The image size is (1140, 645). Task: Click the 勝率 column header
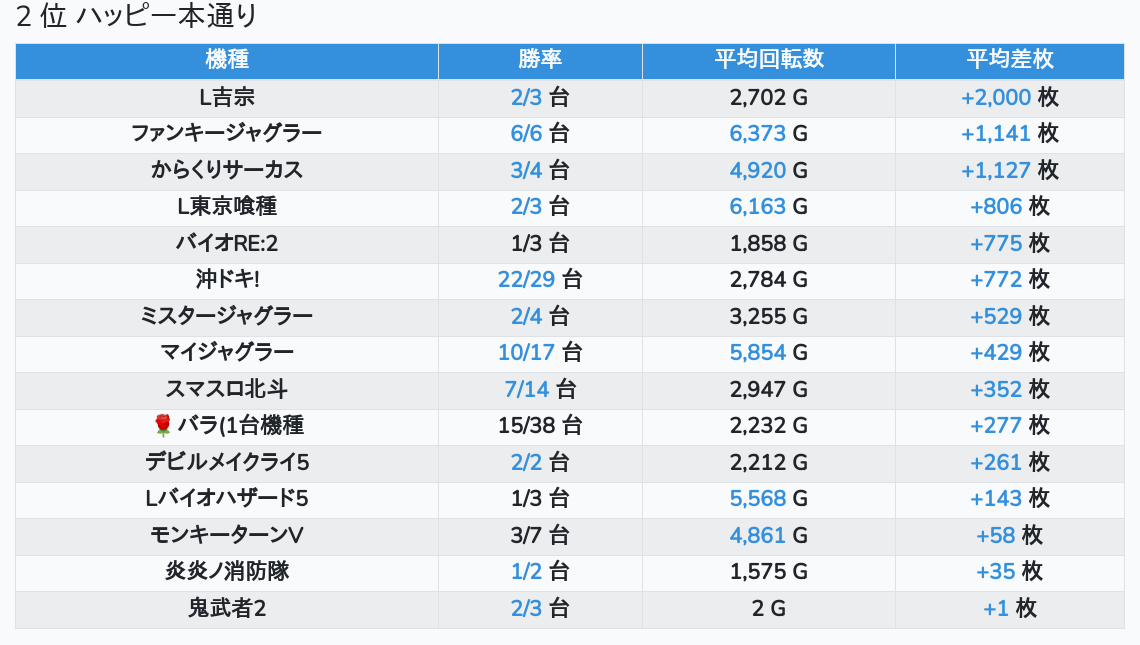(540, 59)
